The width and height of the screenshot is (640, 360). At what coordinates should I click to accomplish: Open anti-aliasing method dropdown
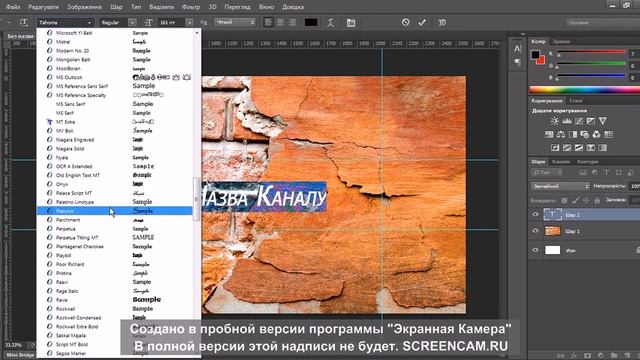pos(235,22)
